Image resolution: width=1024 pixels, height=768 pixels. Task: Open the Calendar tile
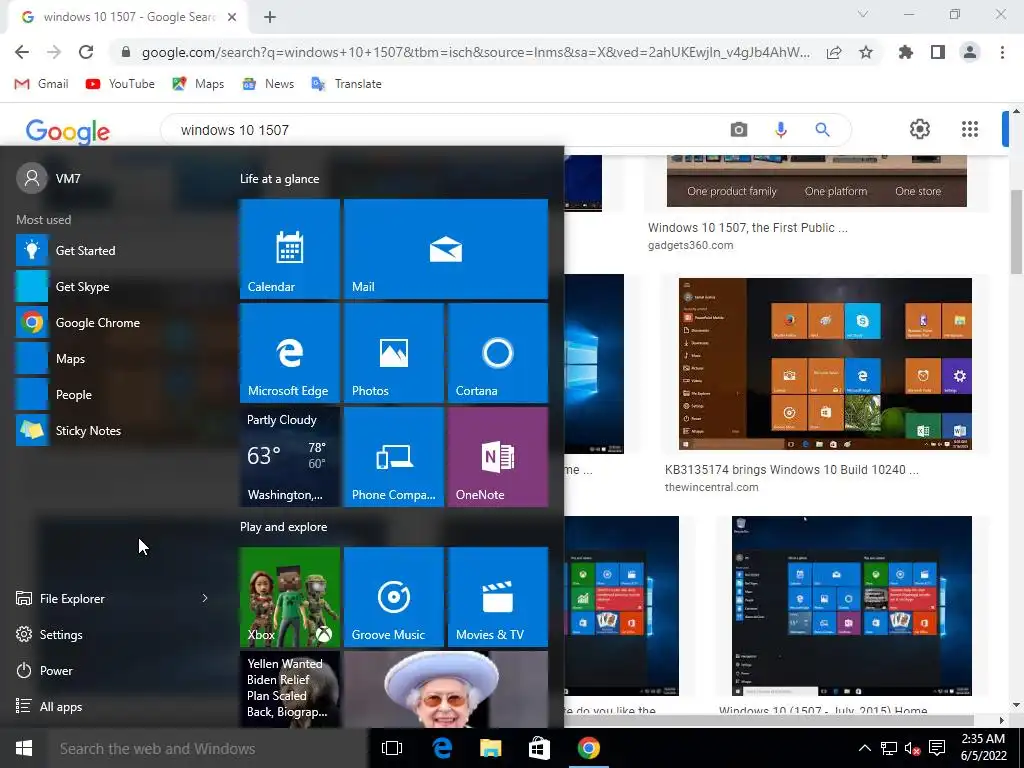289,249
